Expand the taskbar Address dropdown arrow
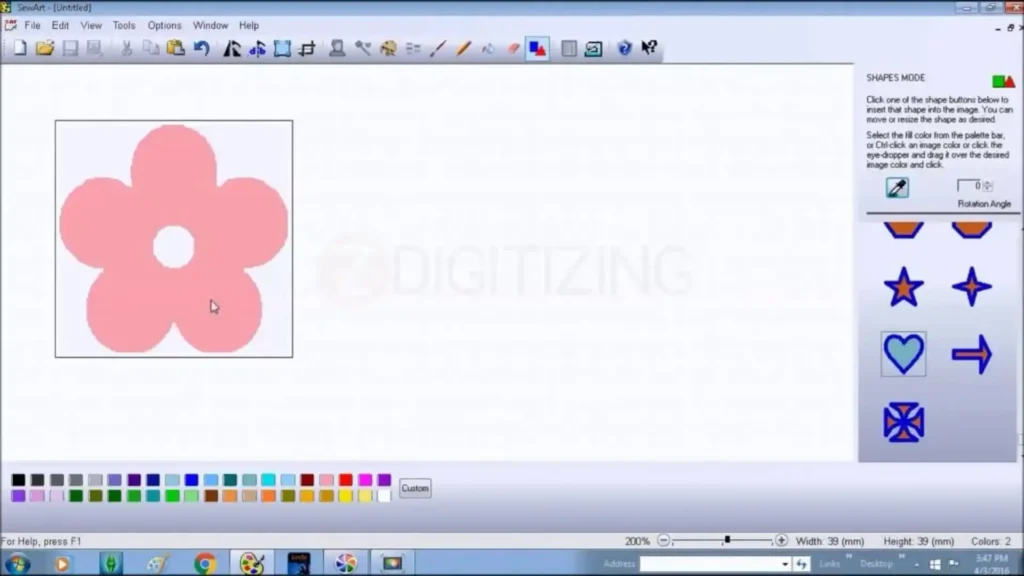 pos(785,564)
